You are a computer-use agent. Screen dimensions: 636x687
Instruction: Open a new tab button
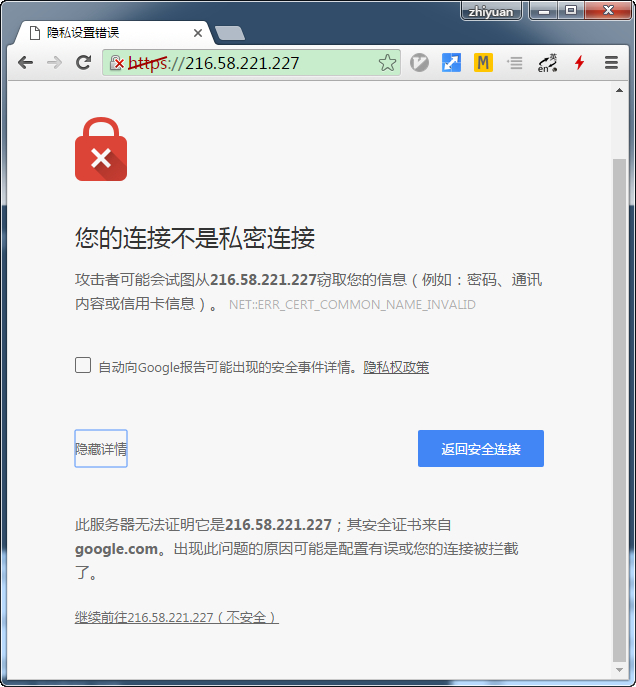point(230,33)
